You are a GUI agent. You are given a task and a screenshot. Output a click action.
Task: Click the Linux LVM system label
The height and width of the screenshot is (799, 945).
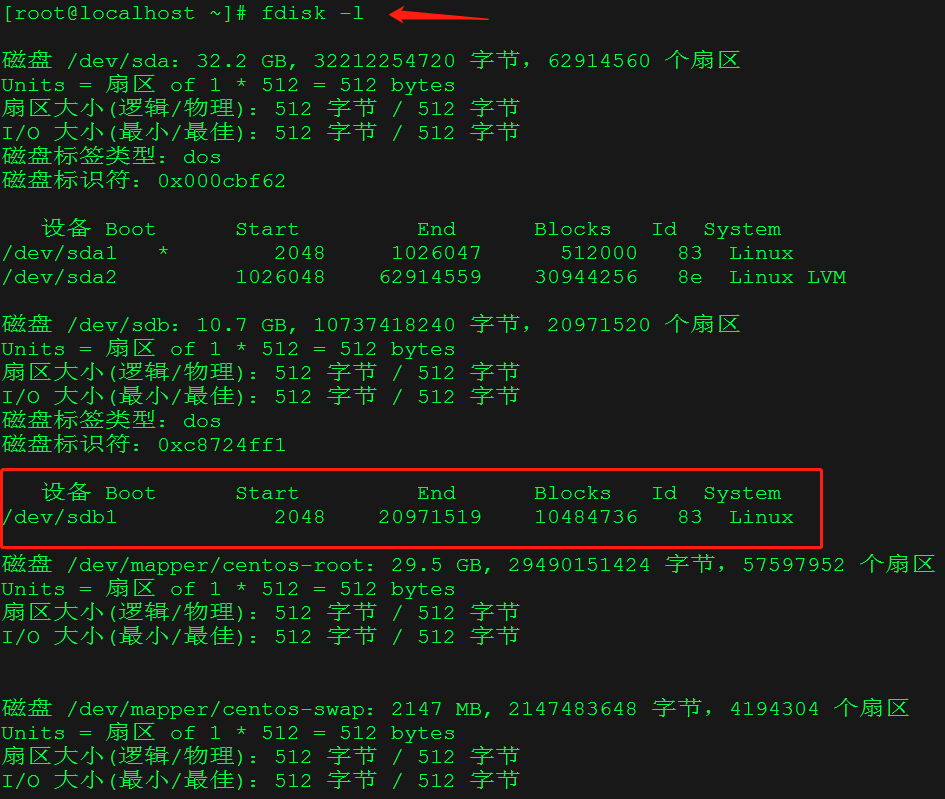pos(787,277)
